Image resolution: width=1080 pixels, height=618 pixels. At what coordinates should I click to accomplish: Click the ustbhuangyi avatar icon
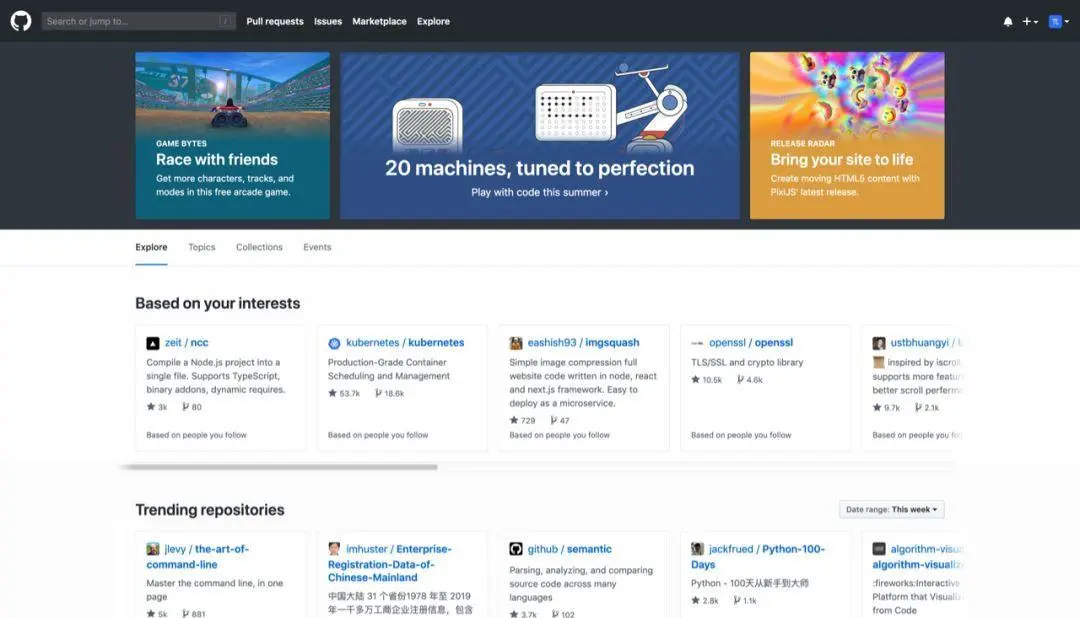879,343
